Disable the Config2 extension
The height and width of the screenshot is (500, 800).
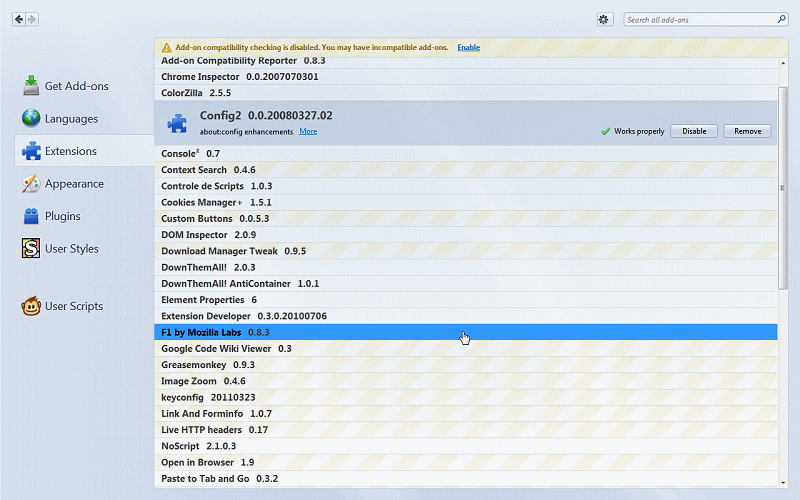pos(694,131)
